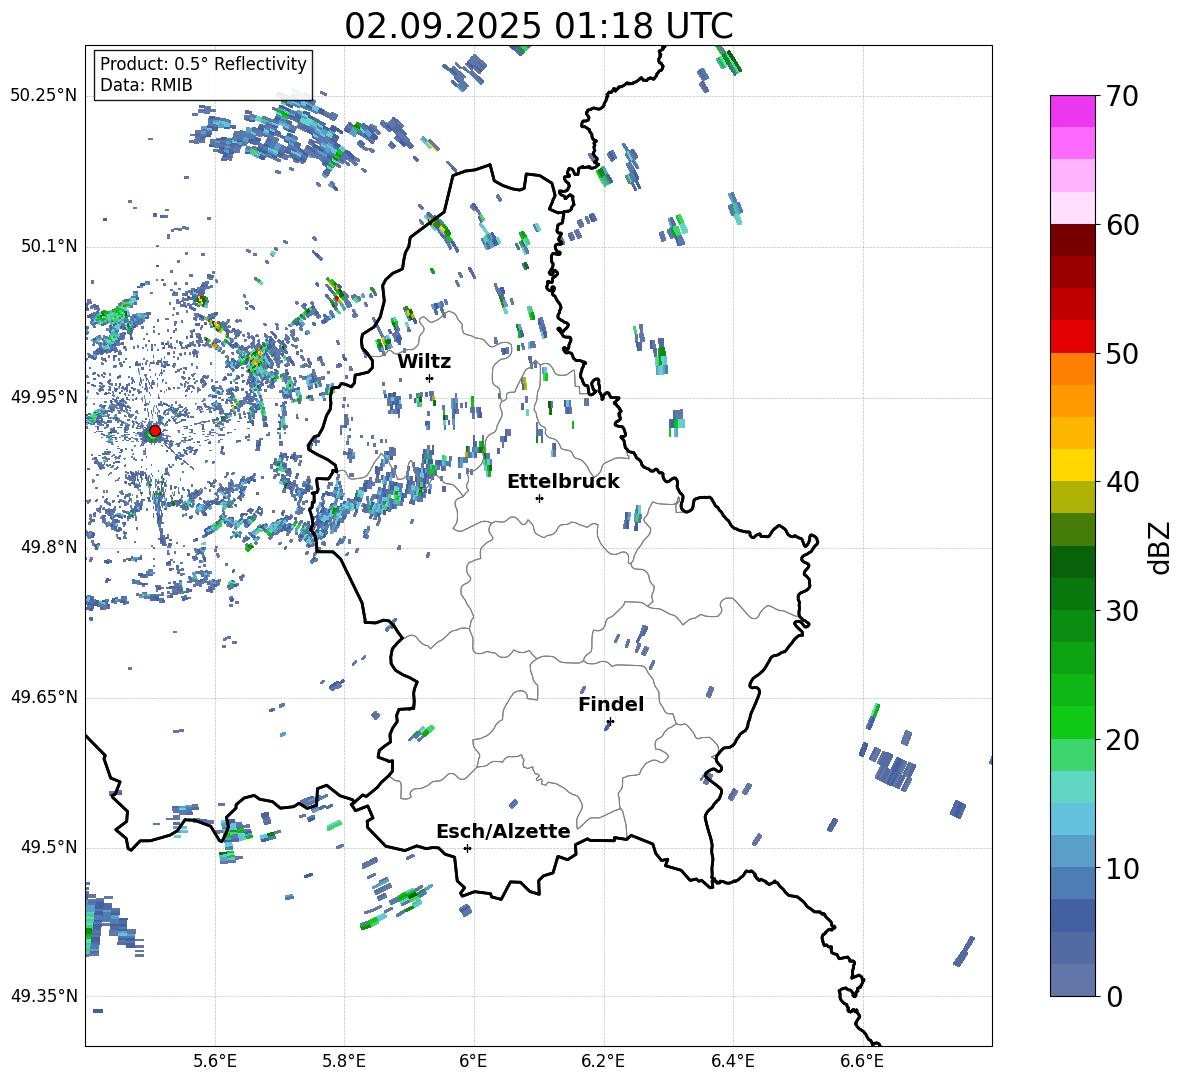Screen dimensions: 1184x1081
Task: Click the dBZ colorbar axis label
Action: (1159, 547)
